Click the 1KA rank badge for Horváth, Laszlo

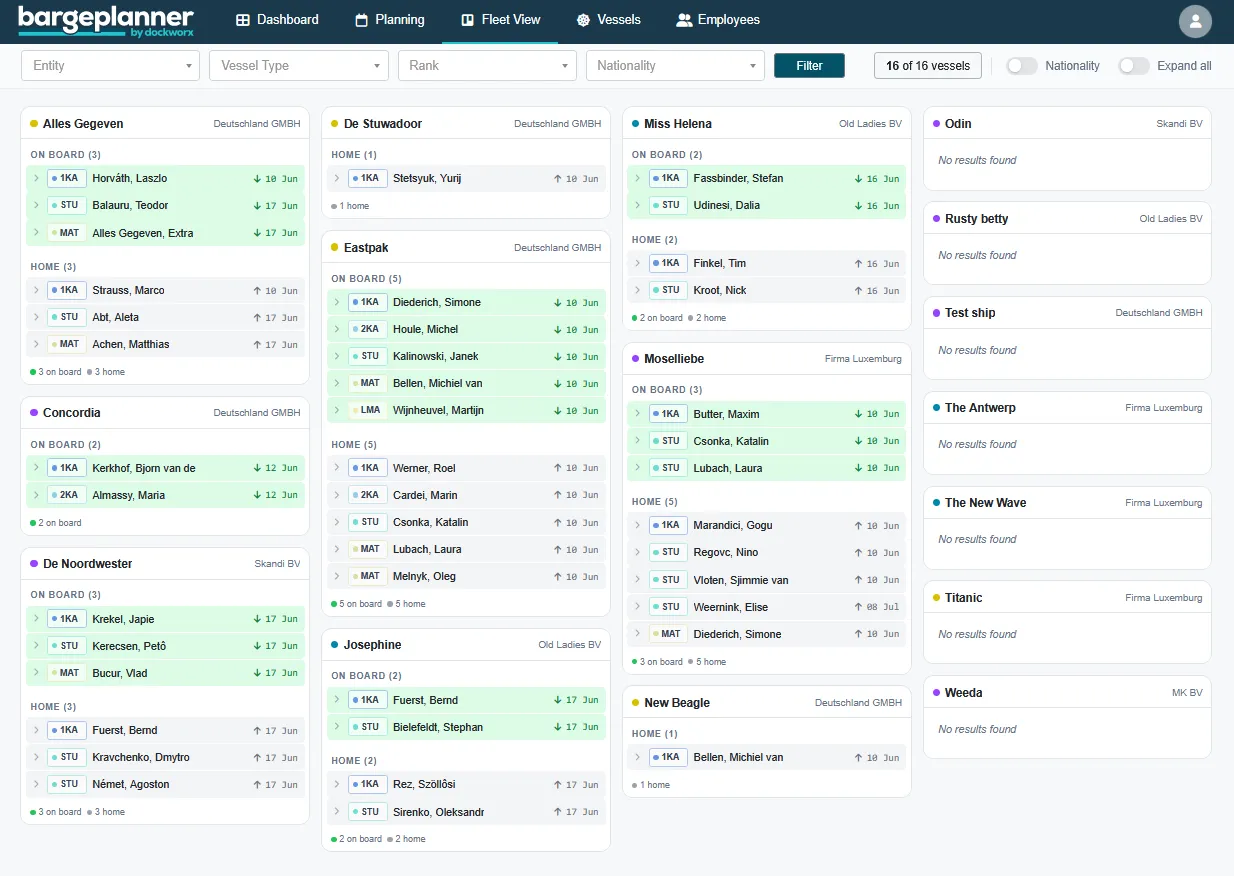67,179
